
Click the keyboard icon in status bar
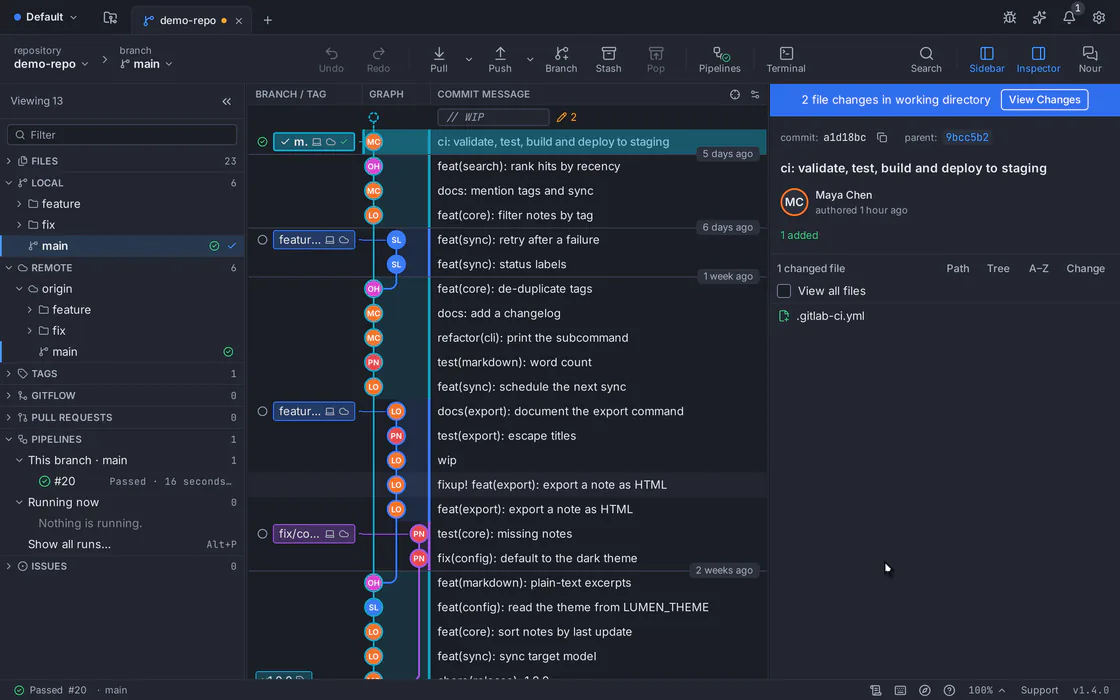pyautogui.click(x=900, y=690)
